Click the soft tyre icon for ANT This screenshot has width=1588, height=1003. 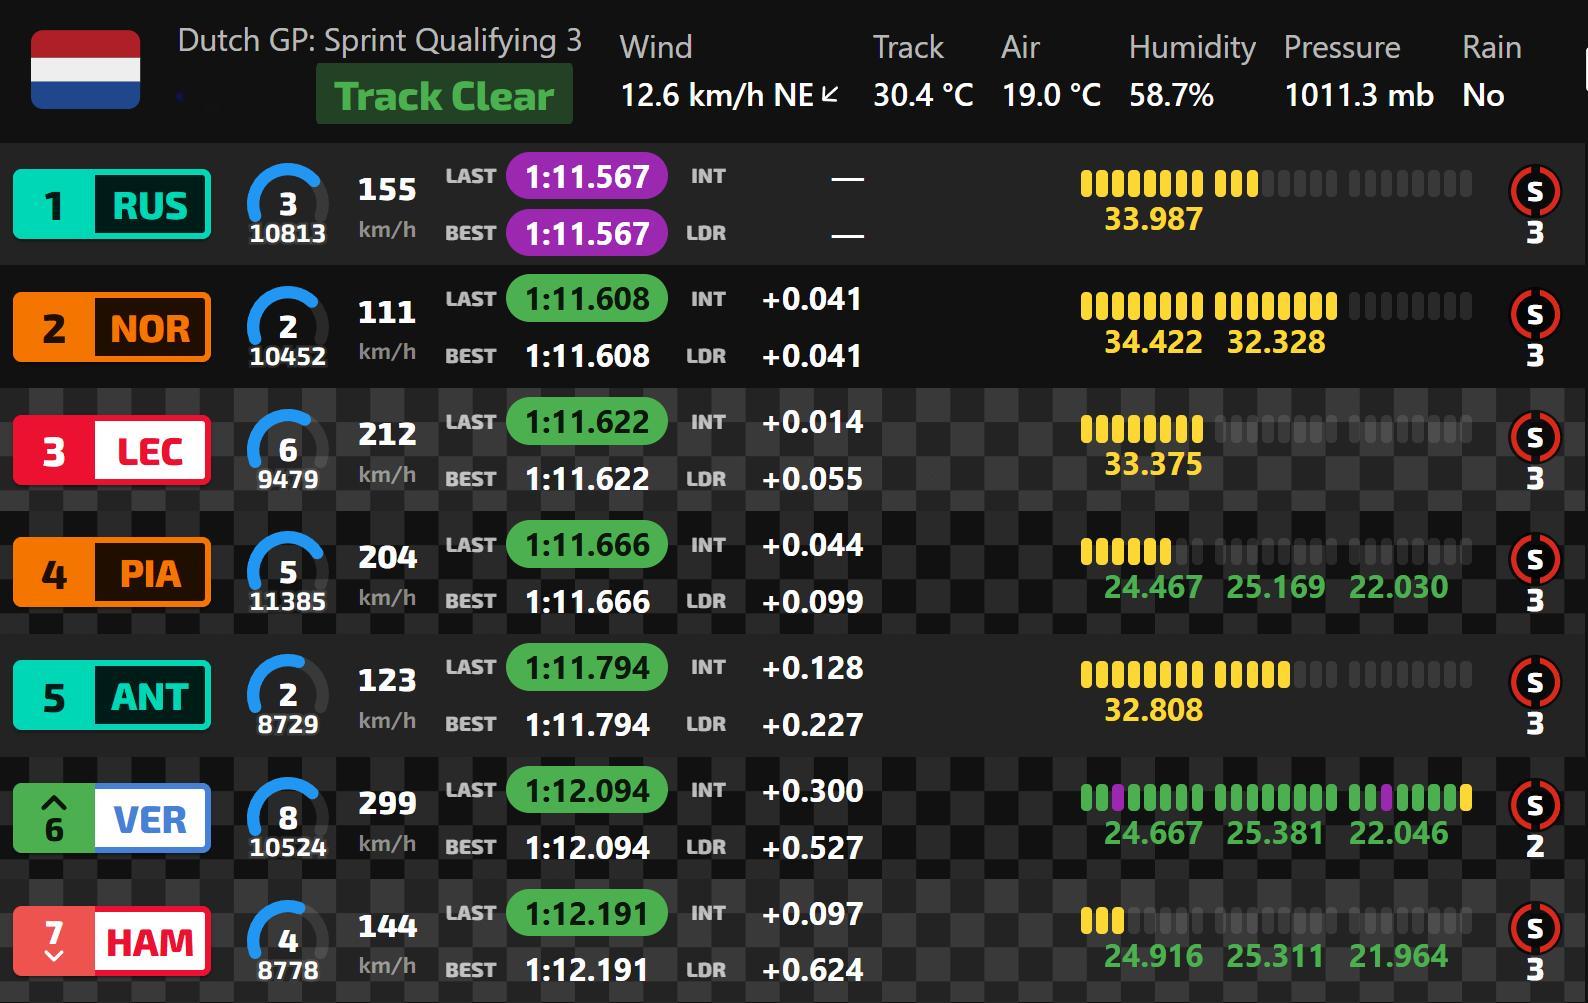tap(1535, 681)
